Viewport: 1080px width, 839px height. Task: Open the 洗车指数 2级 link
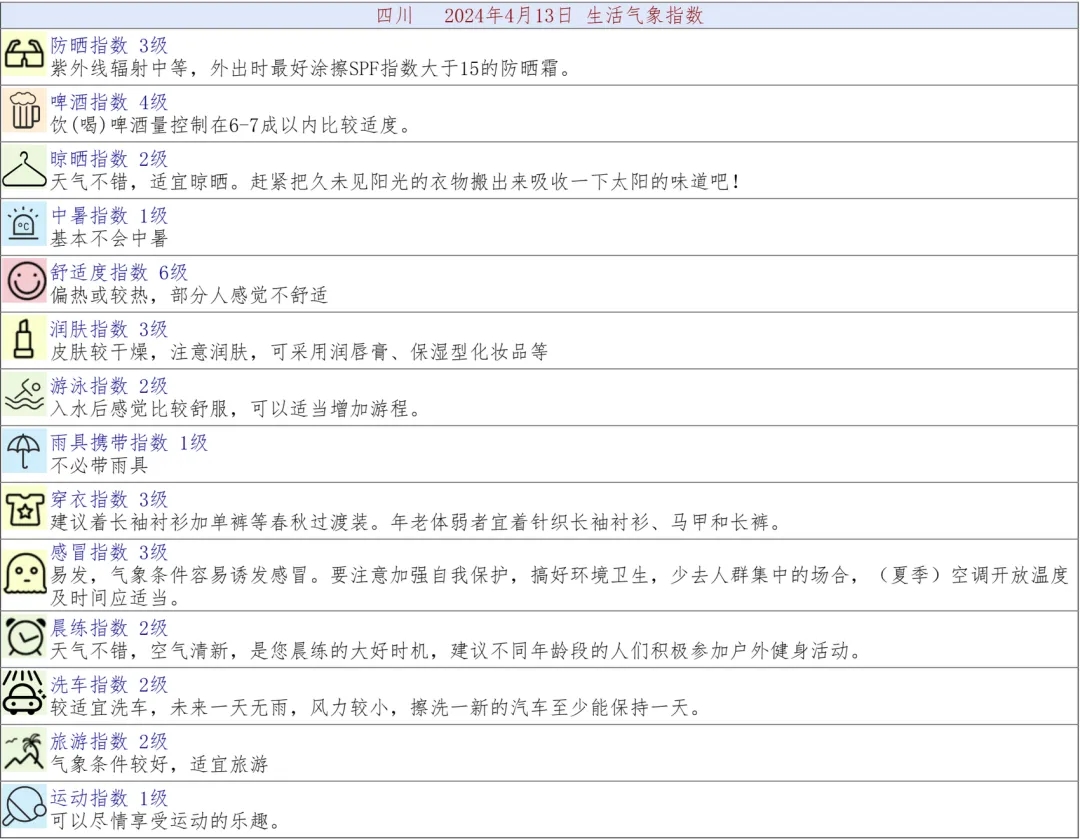pos(109,685)
